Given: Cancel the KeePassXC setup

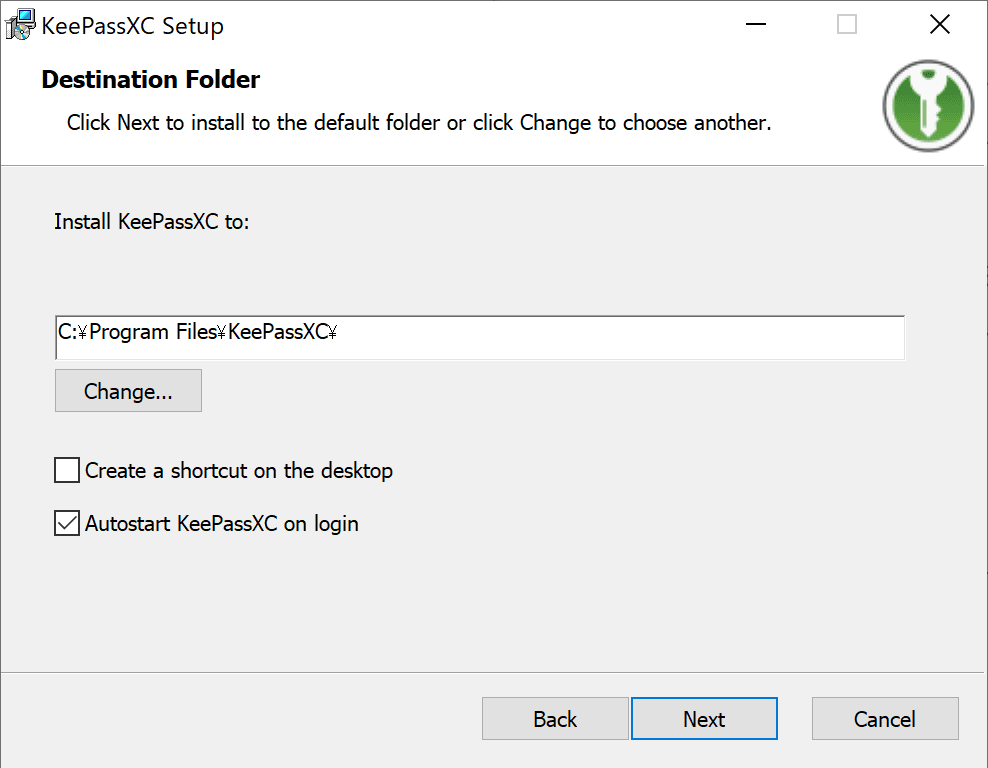Looking at the screenshot, I should [885, 718].
